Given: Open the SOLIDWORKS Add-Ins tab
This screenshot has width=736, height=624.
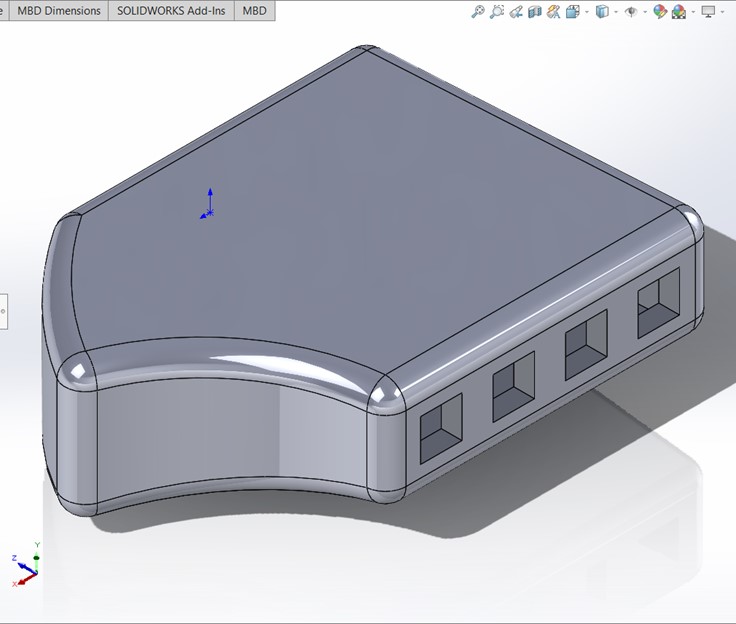Looking at the screenshot, I should tap(171, 11).
